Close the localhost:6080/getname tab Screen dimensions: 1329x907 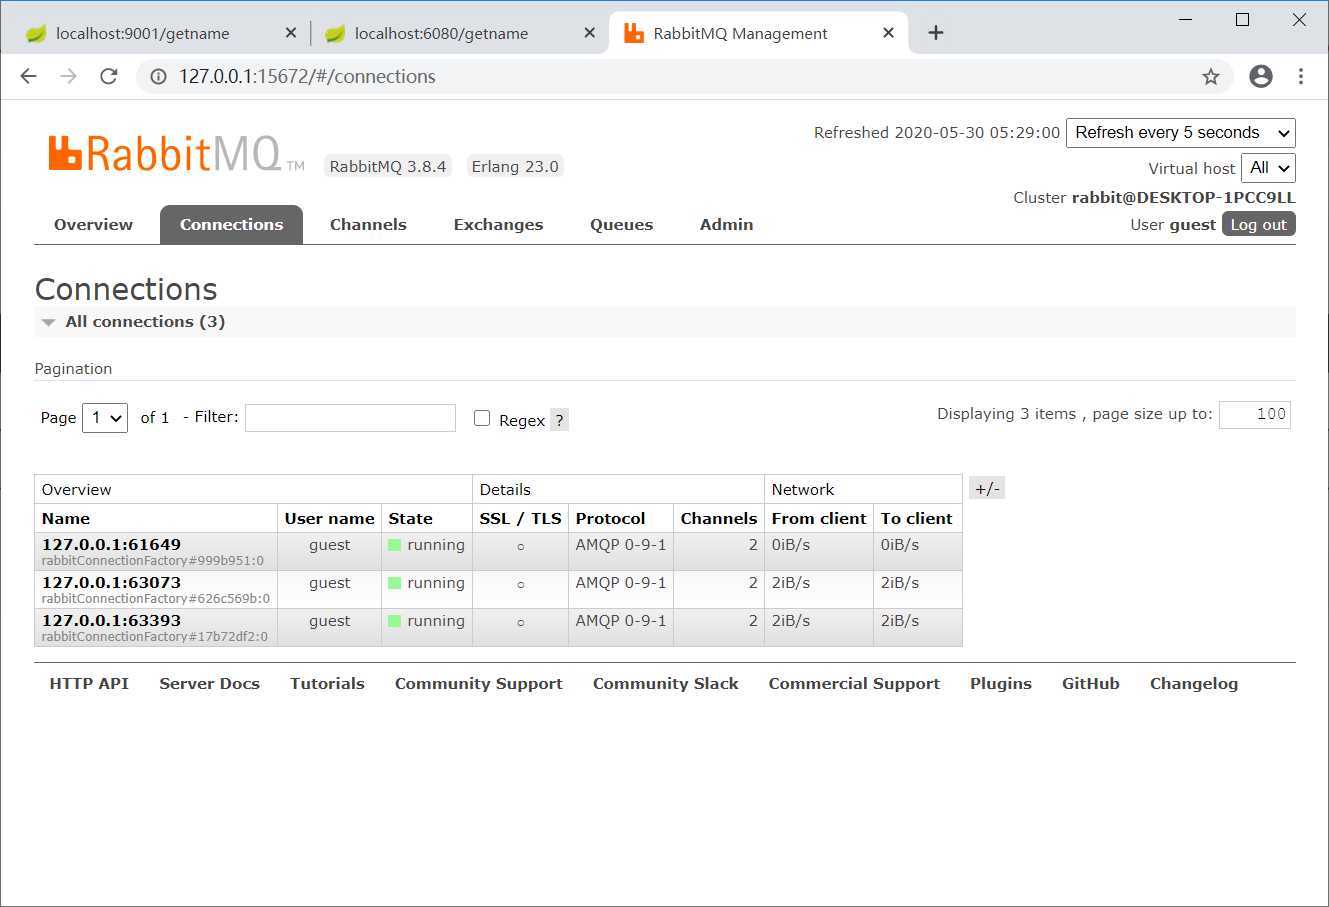(x=590, y=33)
